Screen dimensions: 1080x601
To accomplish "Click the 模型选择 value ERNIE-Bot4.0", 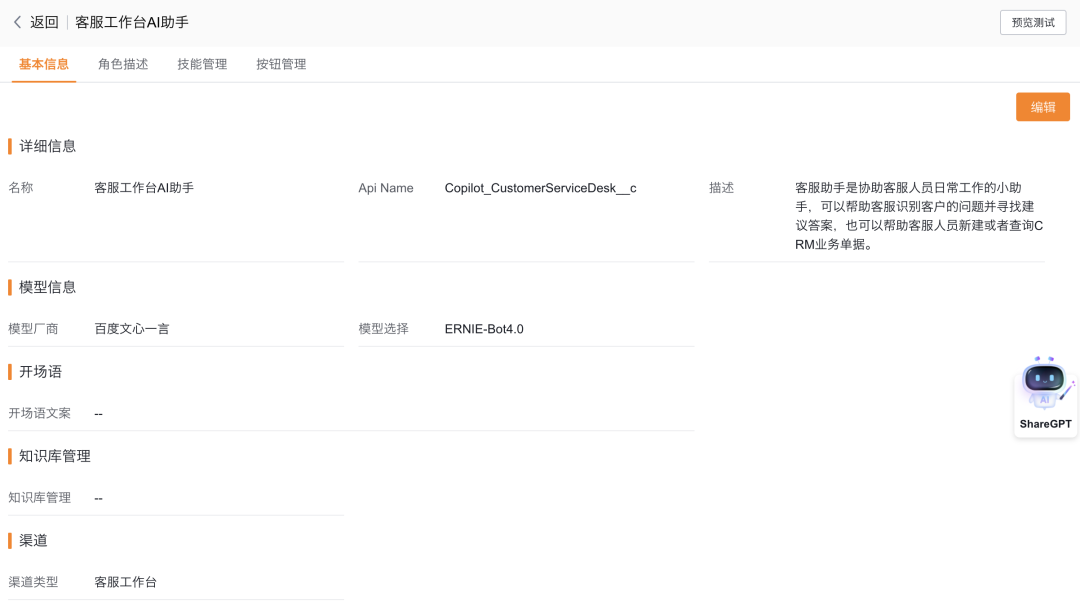I will pos(484,329).
